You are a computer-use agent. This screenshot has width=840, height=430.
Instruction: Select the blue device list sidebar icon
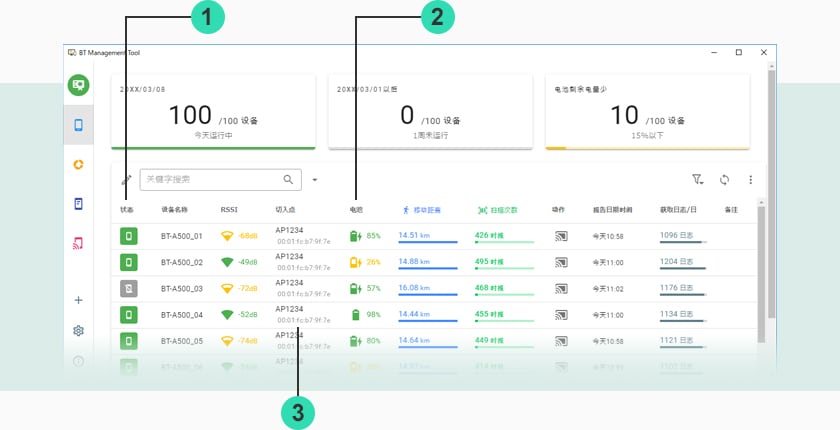[x=79, y=125]
